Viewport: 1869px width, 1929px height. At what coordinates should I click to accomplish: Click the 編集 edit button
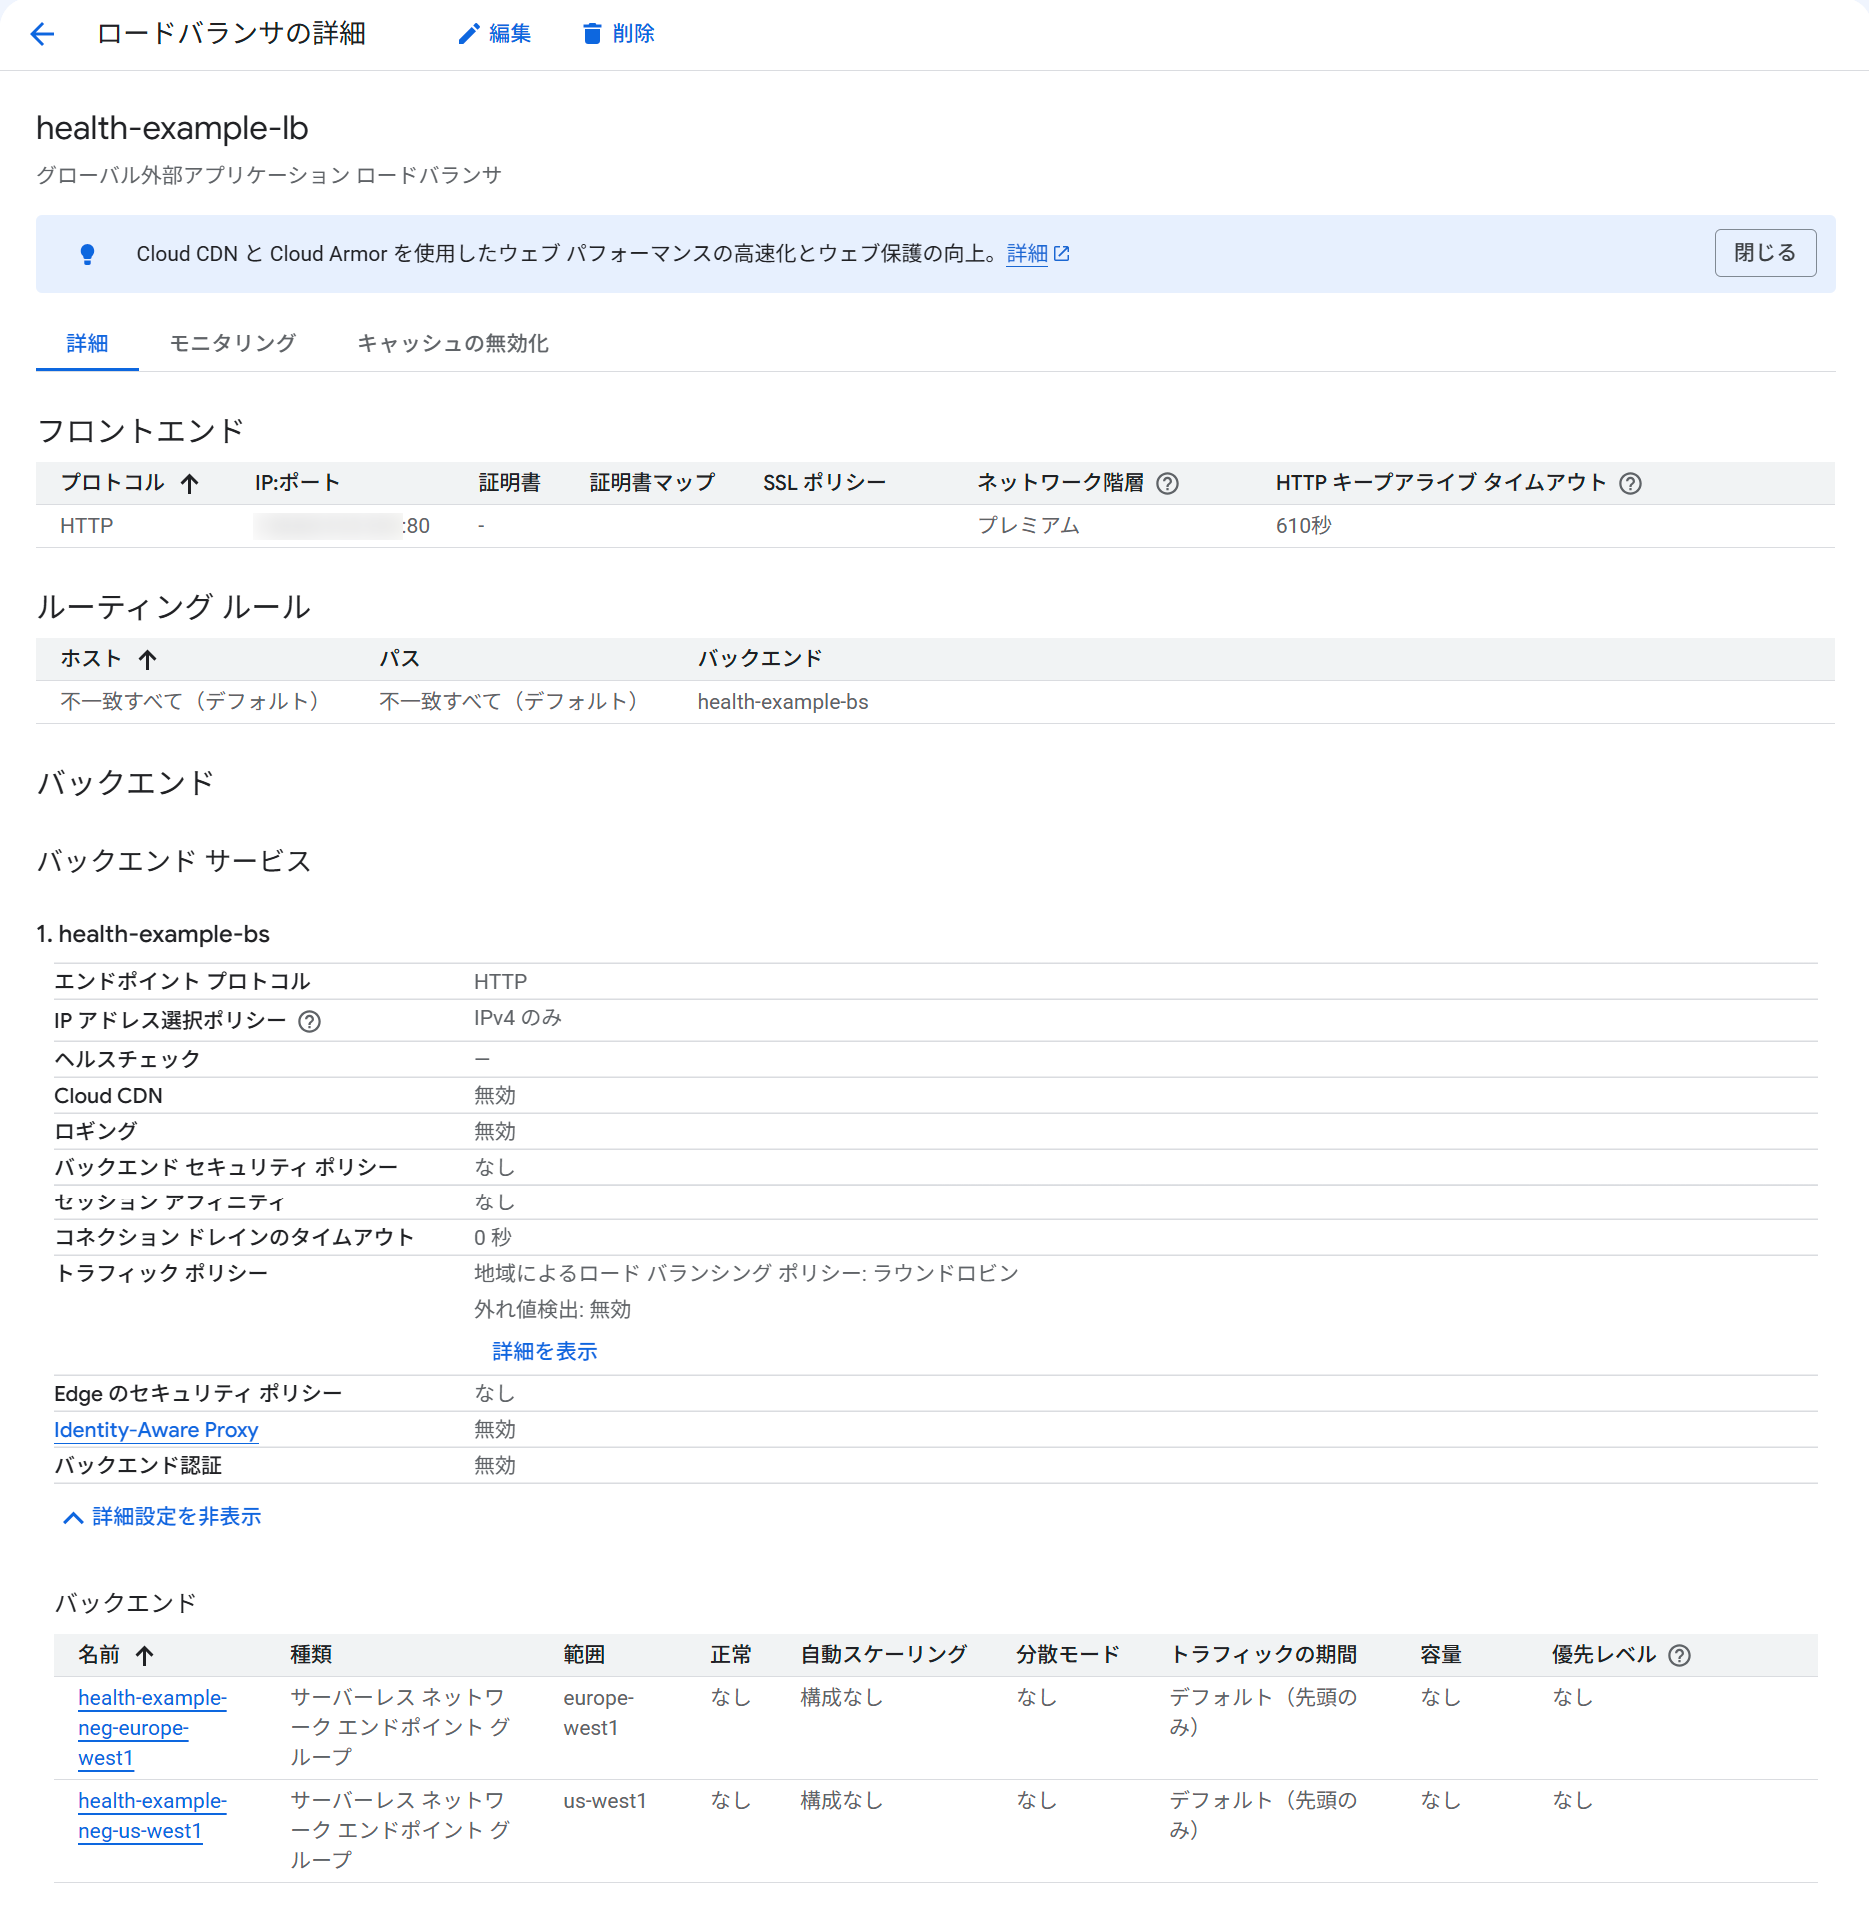(x=494, y=34)
